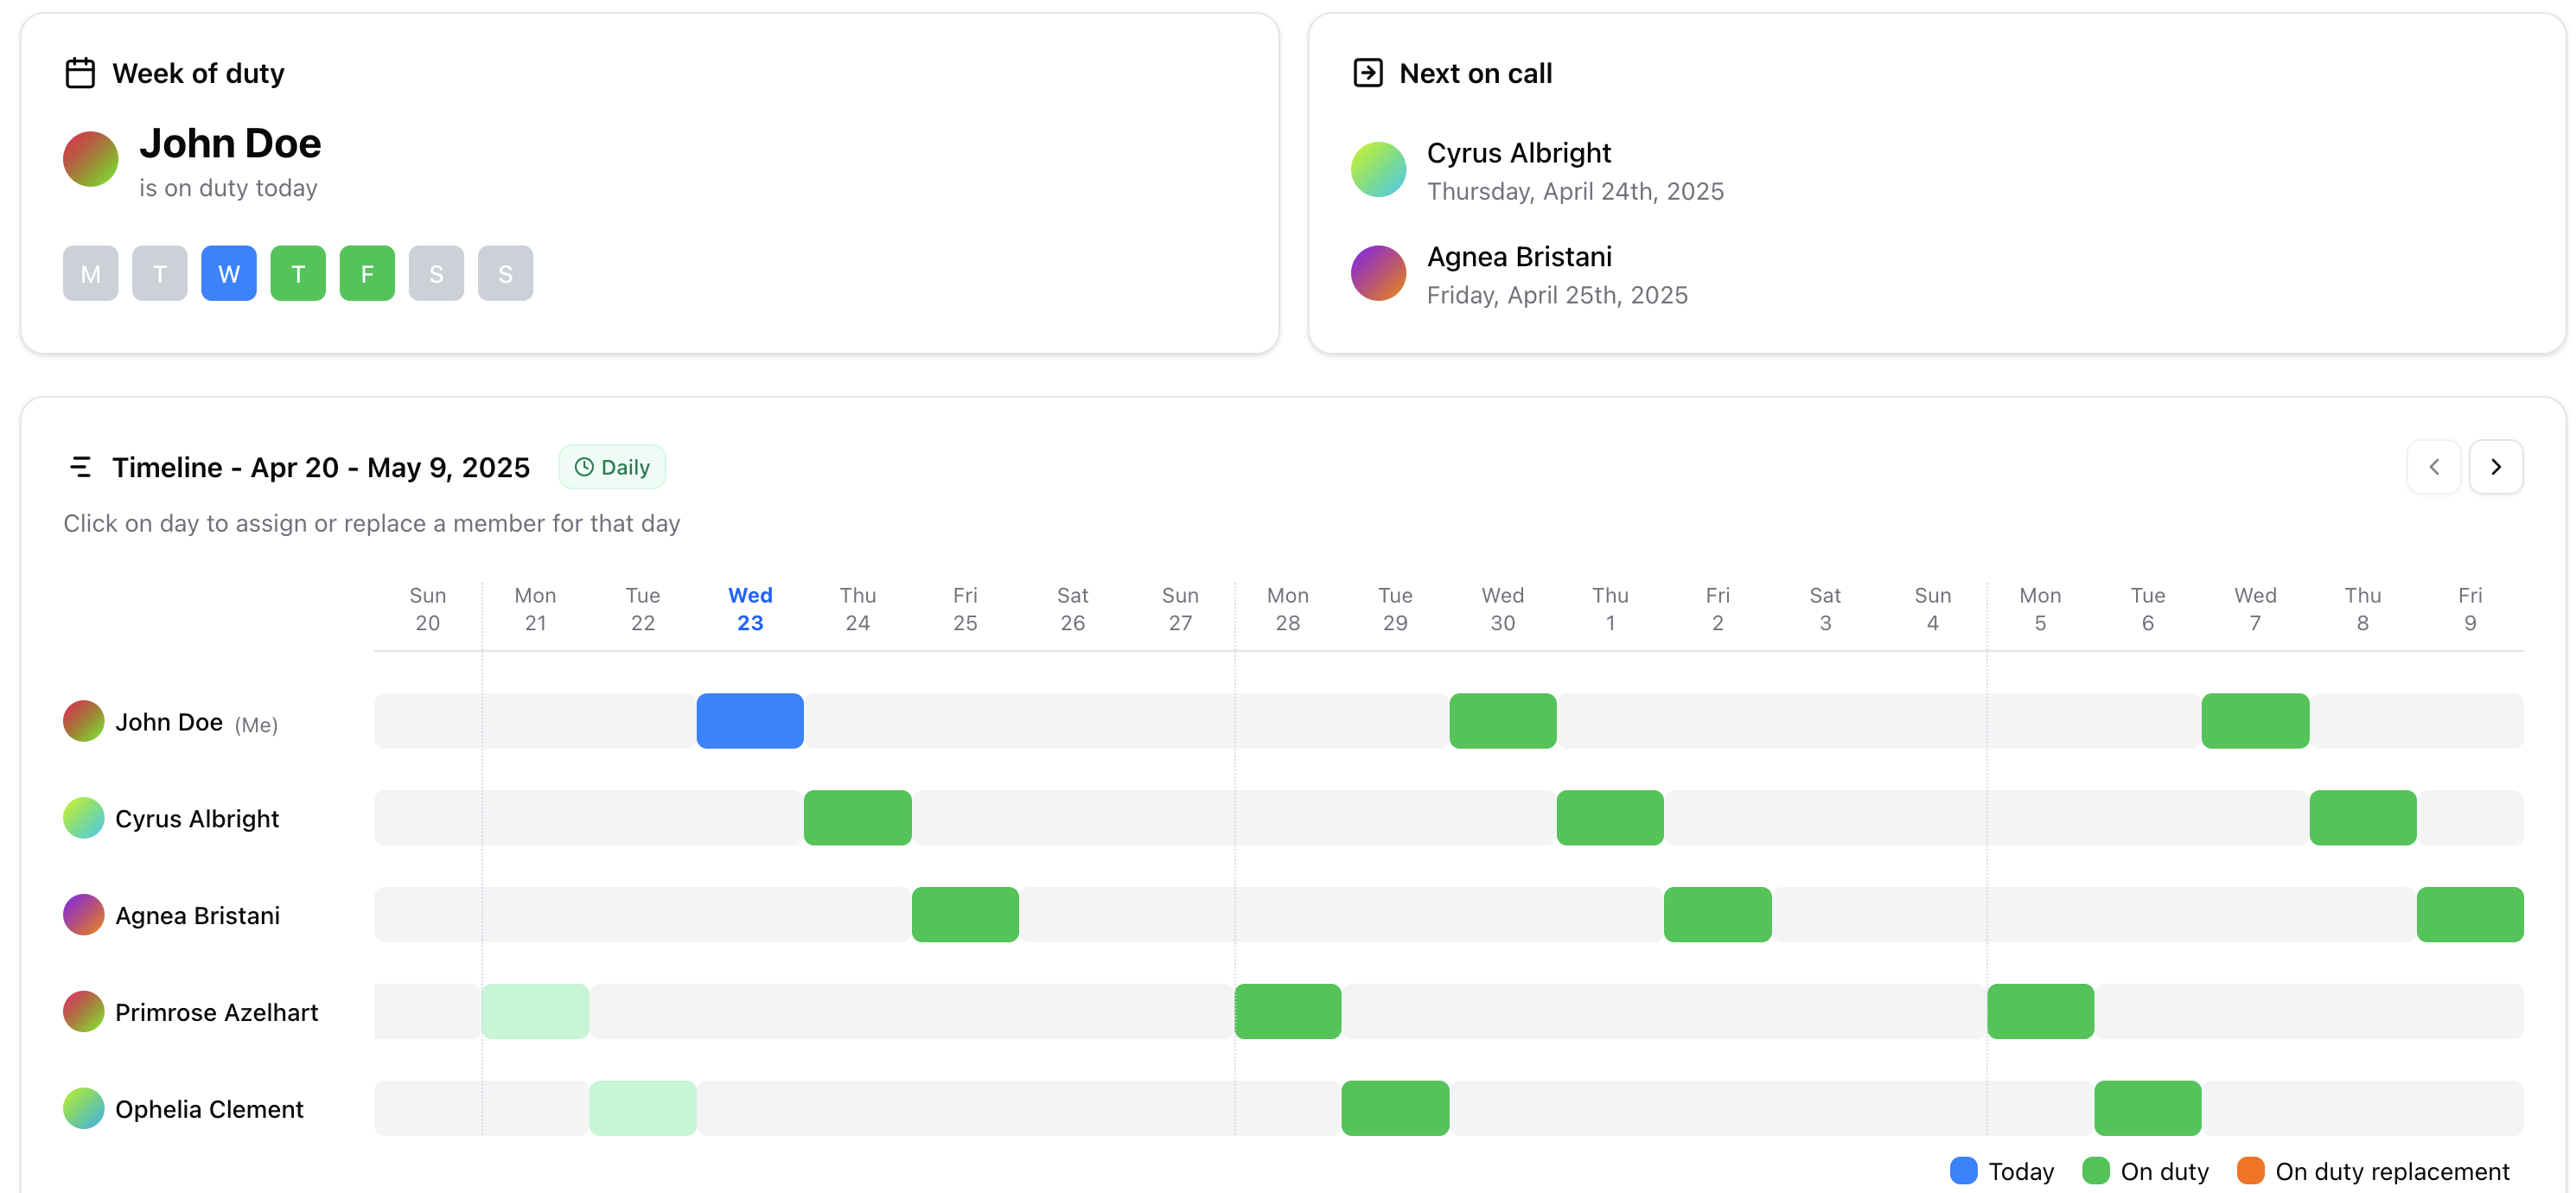Open Ophelia Clement's duty block on Tue 29
The height and width of the screenshot is (1193, 2576).
pyautogui.click(x=1395, y=1109)
